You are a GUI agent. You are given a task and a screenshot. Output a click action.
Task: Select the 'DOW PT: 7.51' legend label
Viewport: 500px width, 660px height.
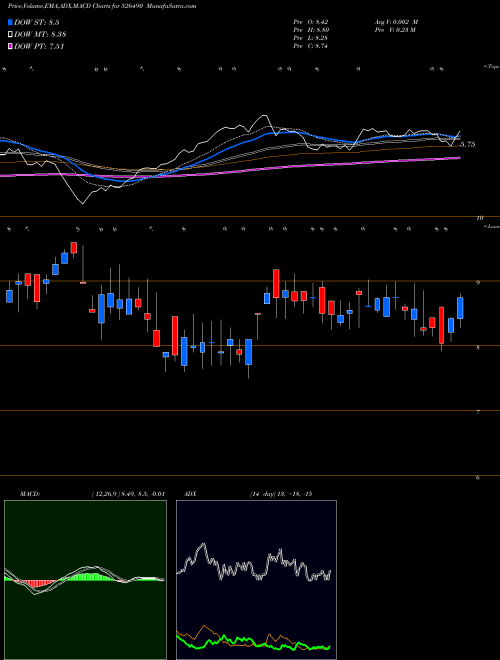(x=39, y=47)
